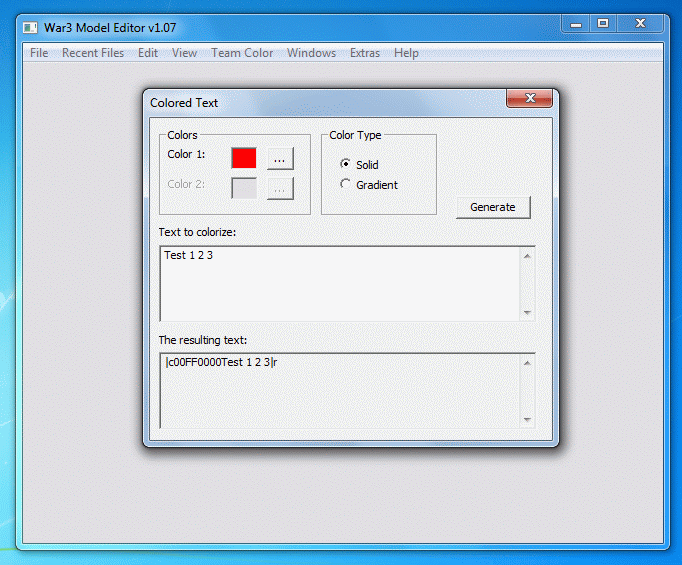Click the Colored Text dialog title

click(x=184, y=103)
